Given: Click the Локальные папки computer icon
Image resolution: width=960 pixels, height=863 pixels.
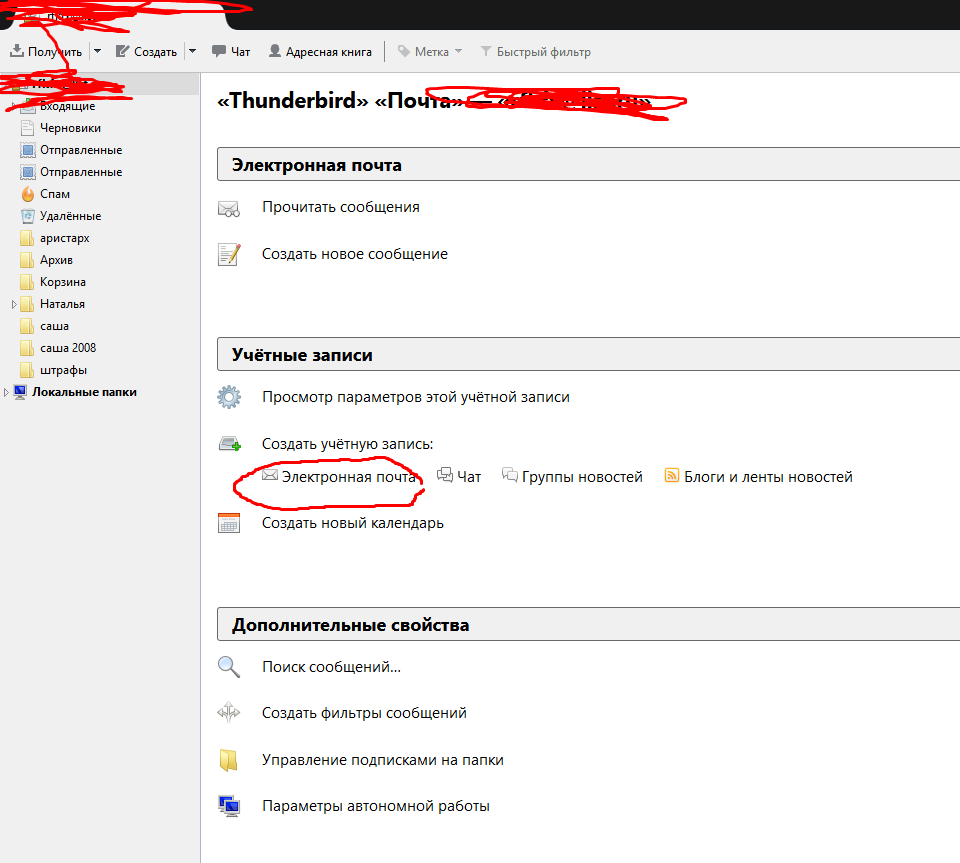Looking at the screenshot, I should pos(20,392).
